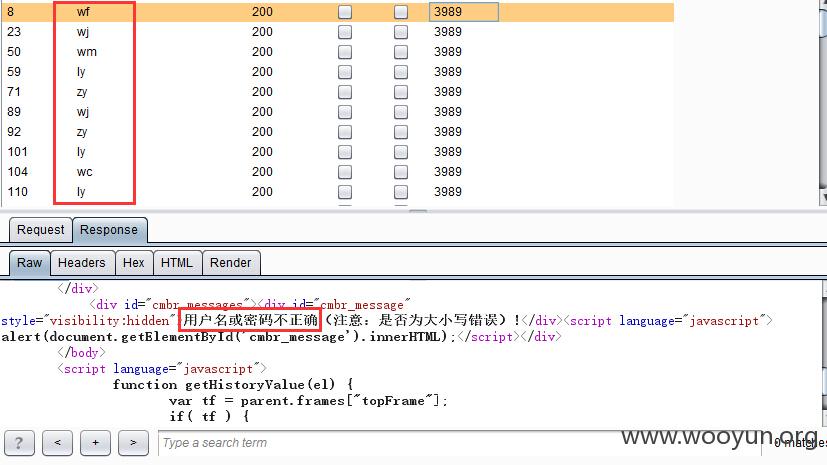Open the Response tab
The image size is (827, 465).
tap(109, 230)
